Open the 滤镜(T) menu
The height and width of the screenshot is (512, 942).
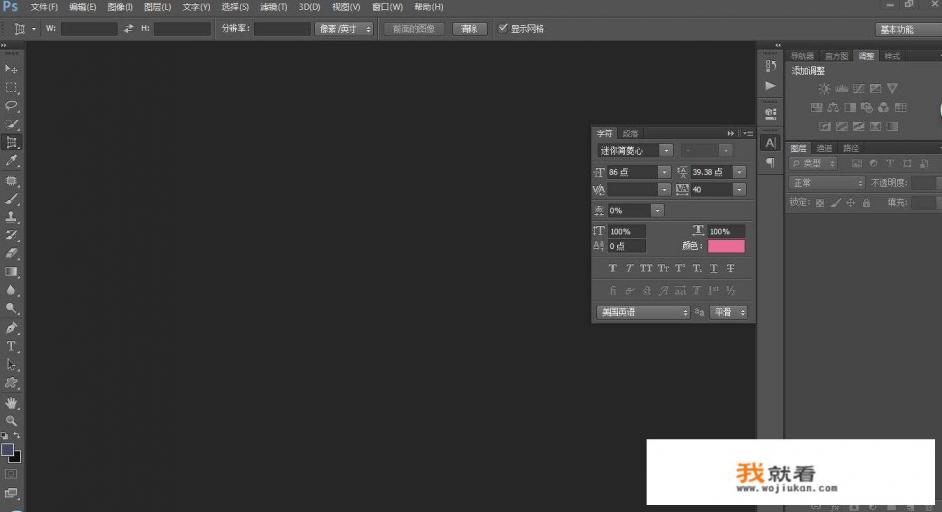[273, 7]
